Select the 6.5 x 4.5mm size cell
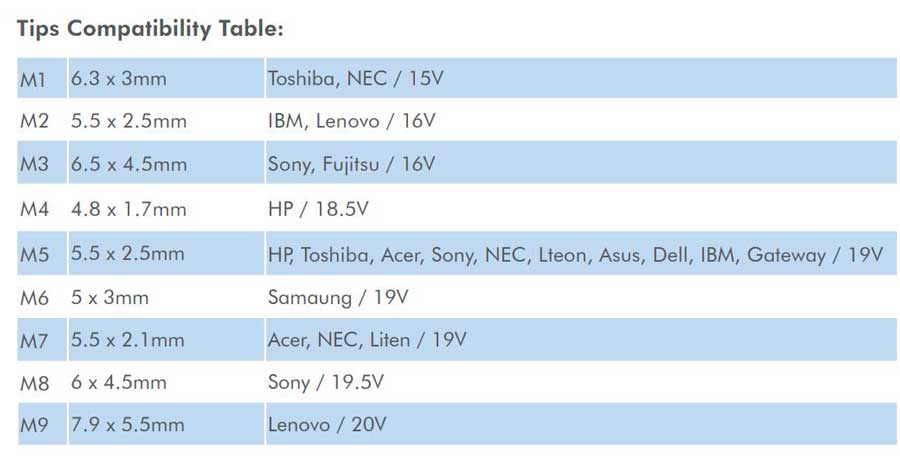The image size is (900, 459). tap(166, 163)
